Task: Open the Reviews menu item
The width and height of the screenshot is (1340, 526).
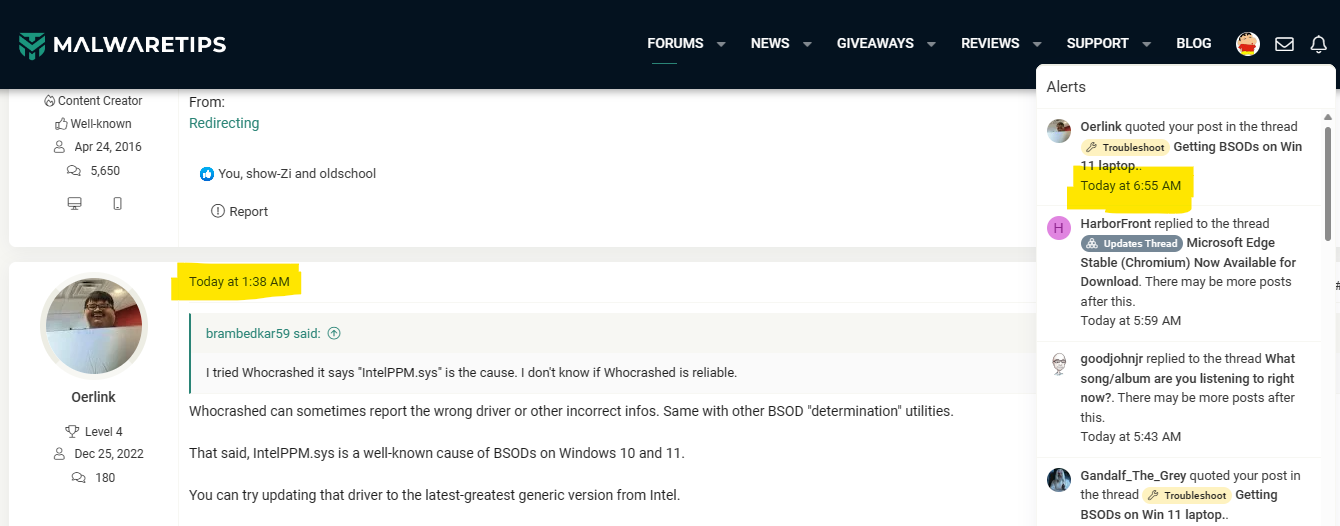Action: (989, 44)
